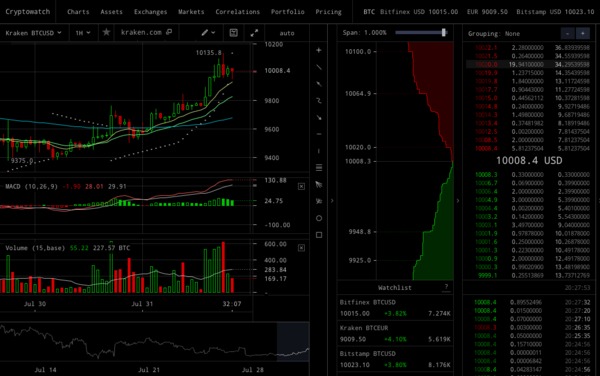Select Bitstamp BTCUSD in the watchlist
The image size is (600, 376).
coord(395,359)
